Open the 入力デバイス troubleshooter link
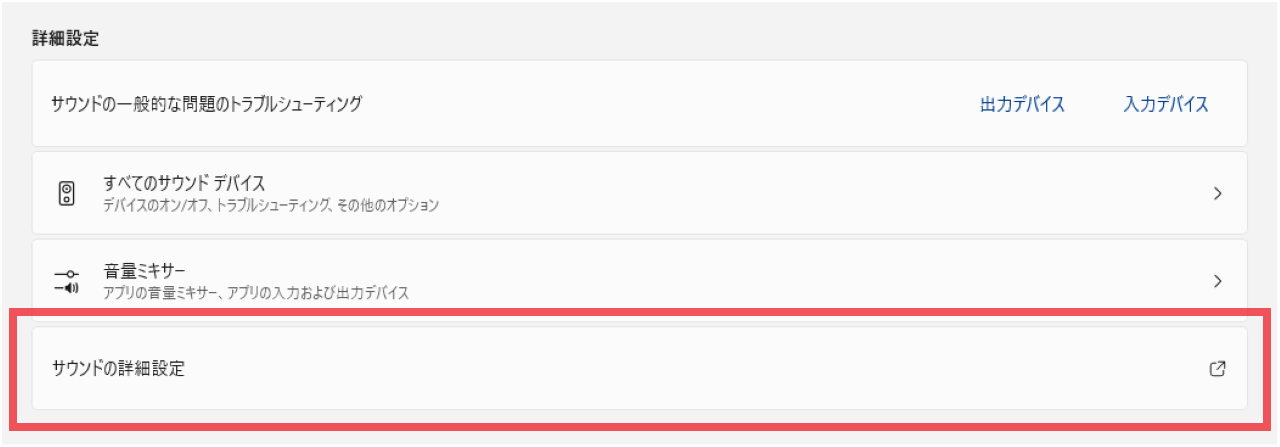This screenshot has height=447, width=1280. point(1166,105)
